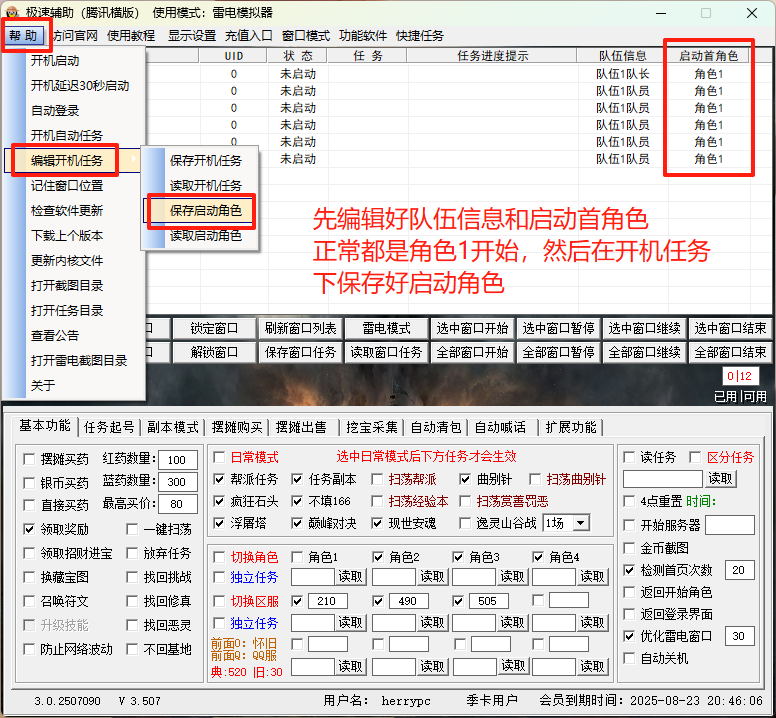776x718 pixels.
Task: Click the 全部窗口暂停 button
Action: tap(558, 352)
